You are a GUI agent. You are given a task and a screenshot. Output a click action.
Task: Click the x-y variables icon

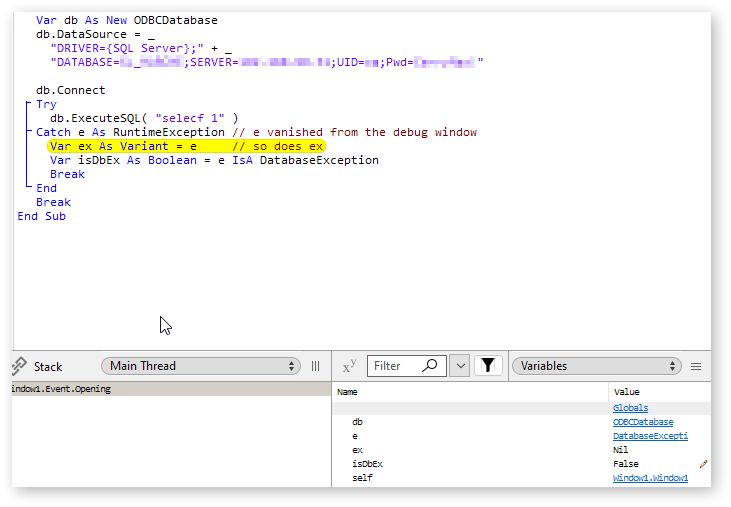coord(349,366)
